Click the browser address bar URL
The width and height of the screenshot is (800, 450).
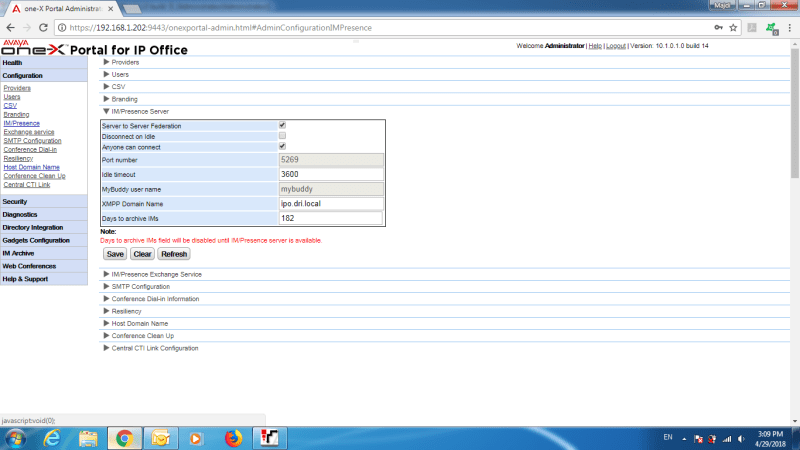coord(221,28)
